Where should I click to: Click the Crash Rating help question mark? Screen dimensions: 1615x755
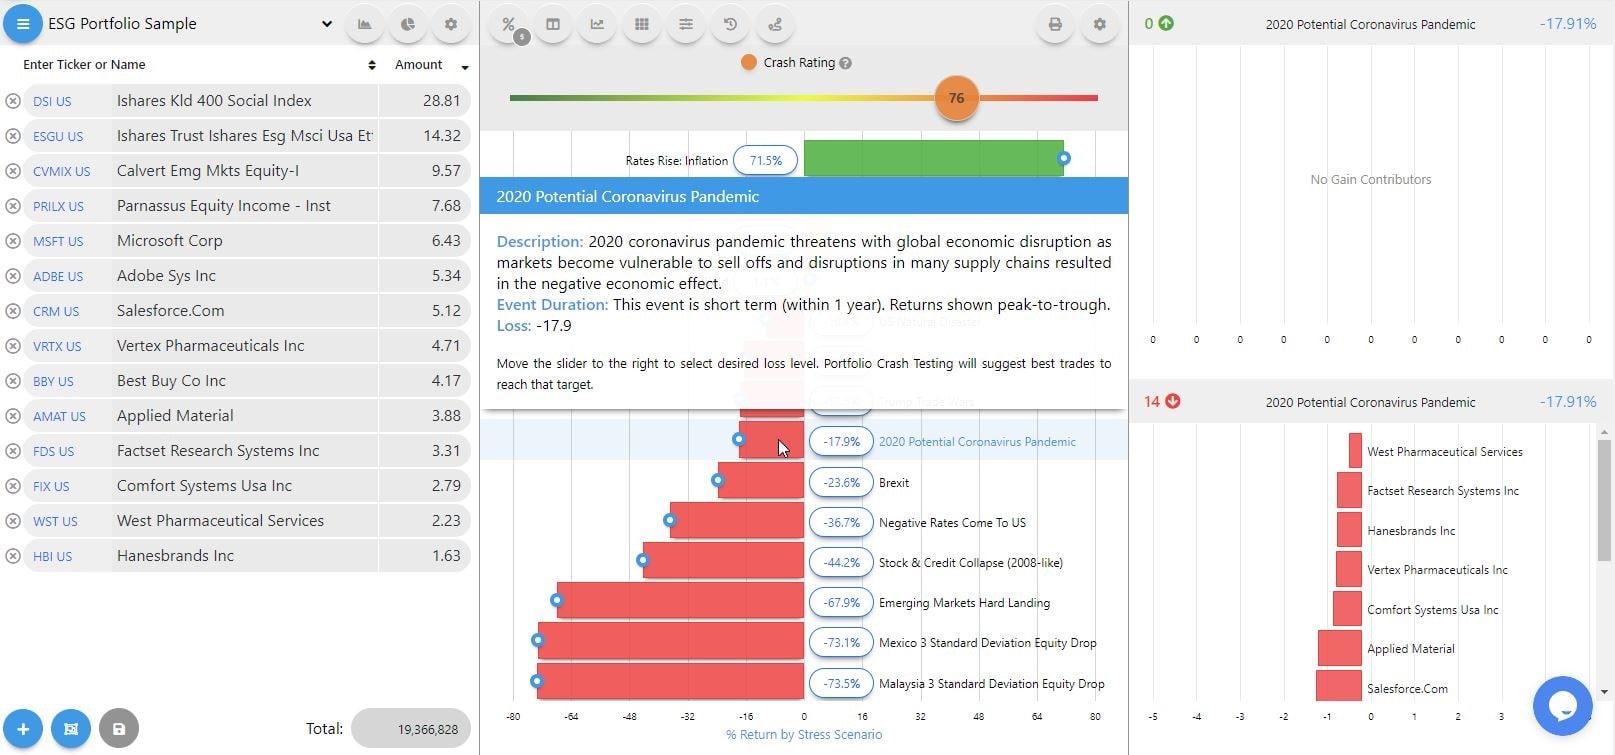[845, 63]
